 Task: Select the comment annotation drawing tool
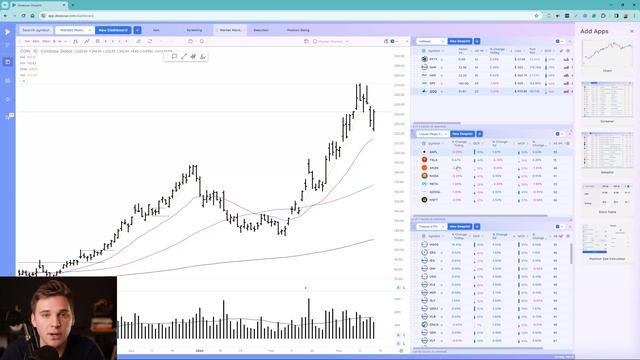pyautogui.click(x=174, y=56)
